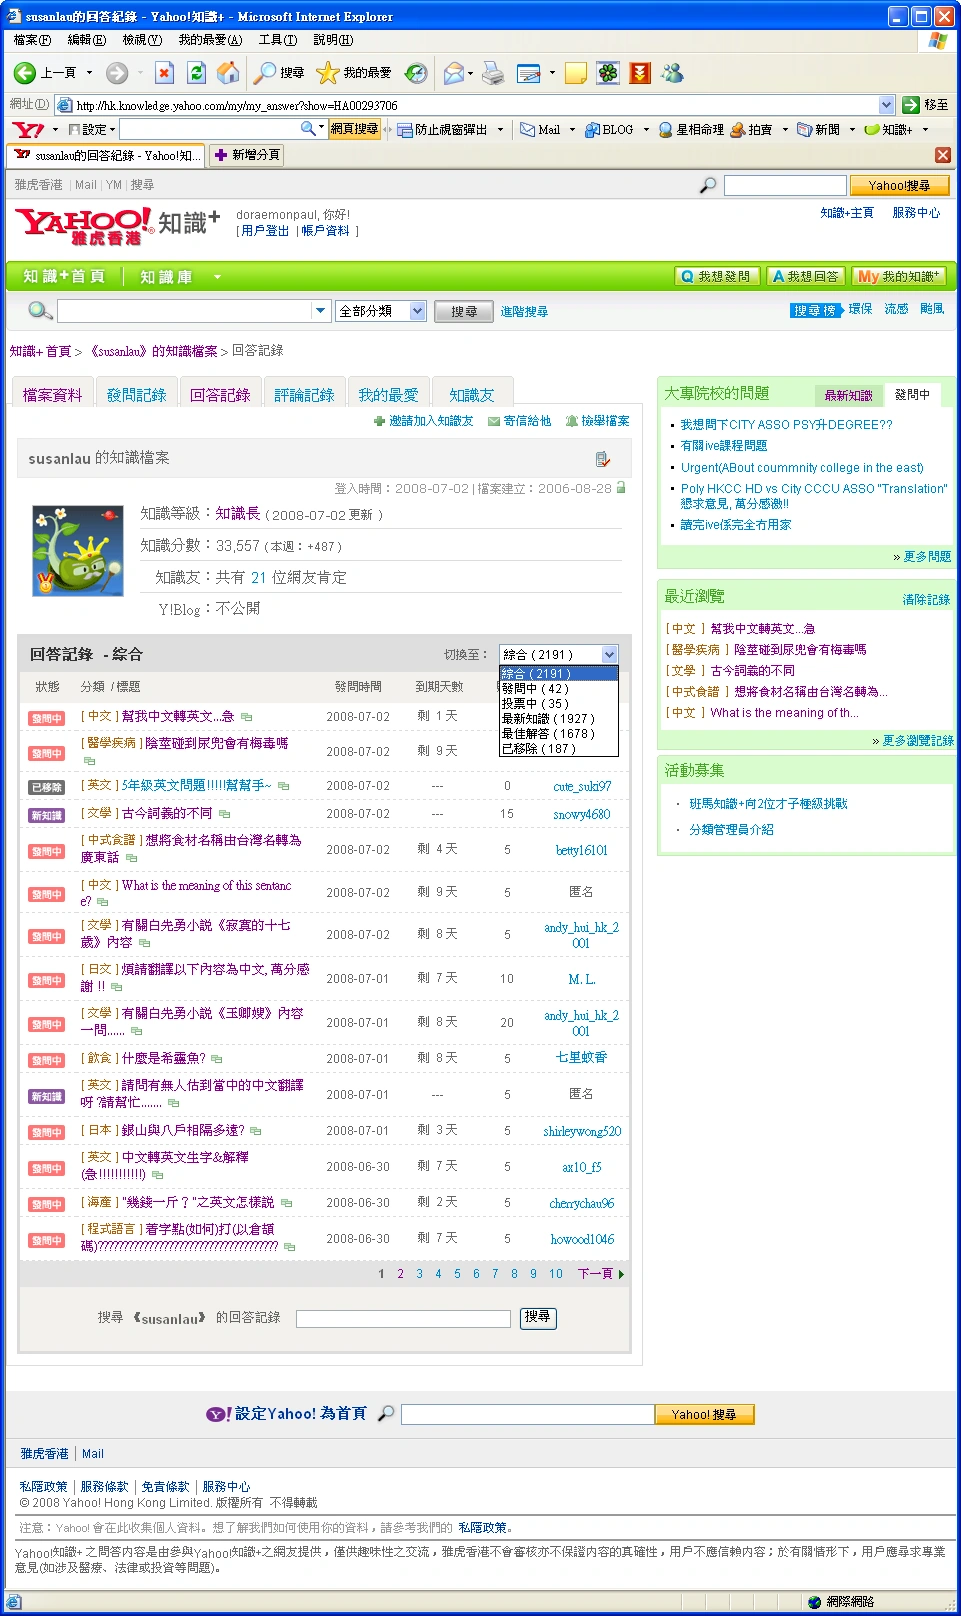Click the Yahoo toolbar search input box

click(210, 129)
